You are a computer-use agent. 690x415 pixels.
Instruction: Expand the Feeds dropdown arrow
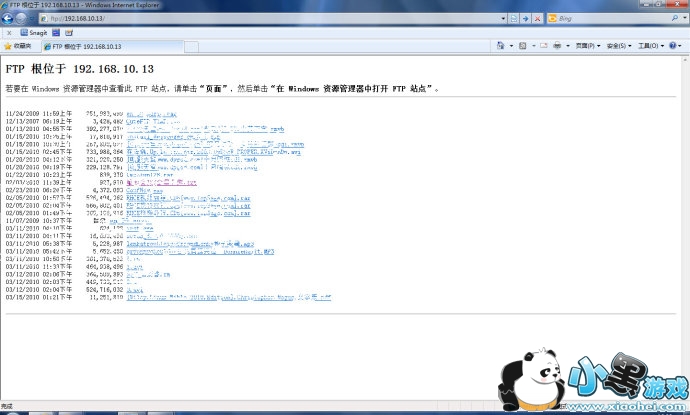coord(533,46)
